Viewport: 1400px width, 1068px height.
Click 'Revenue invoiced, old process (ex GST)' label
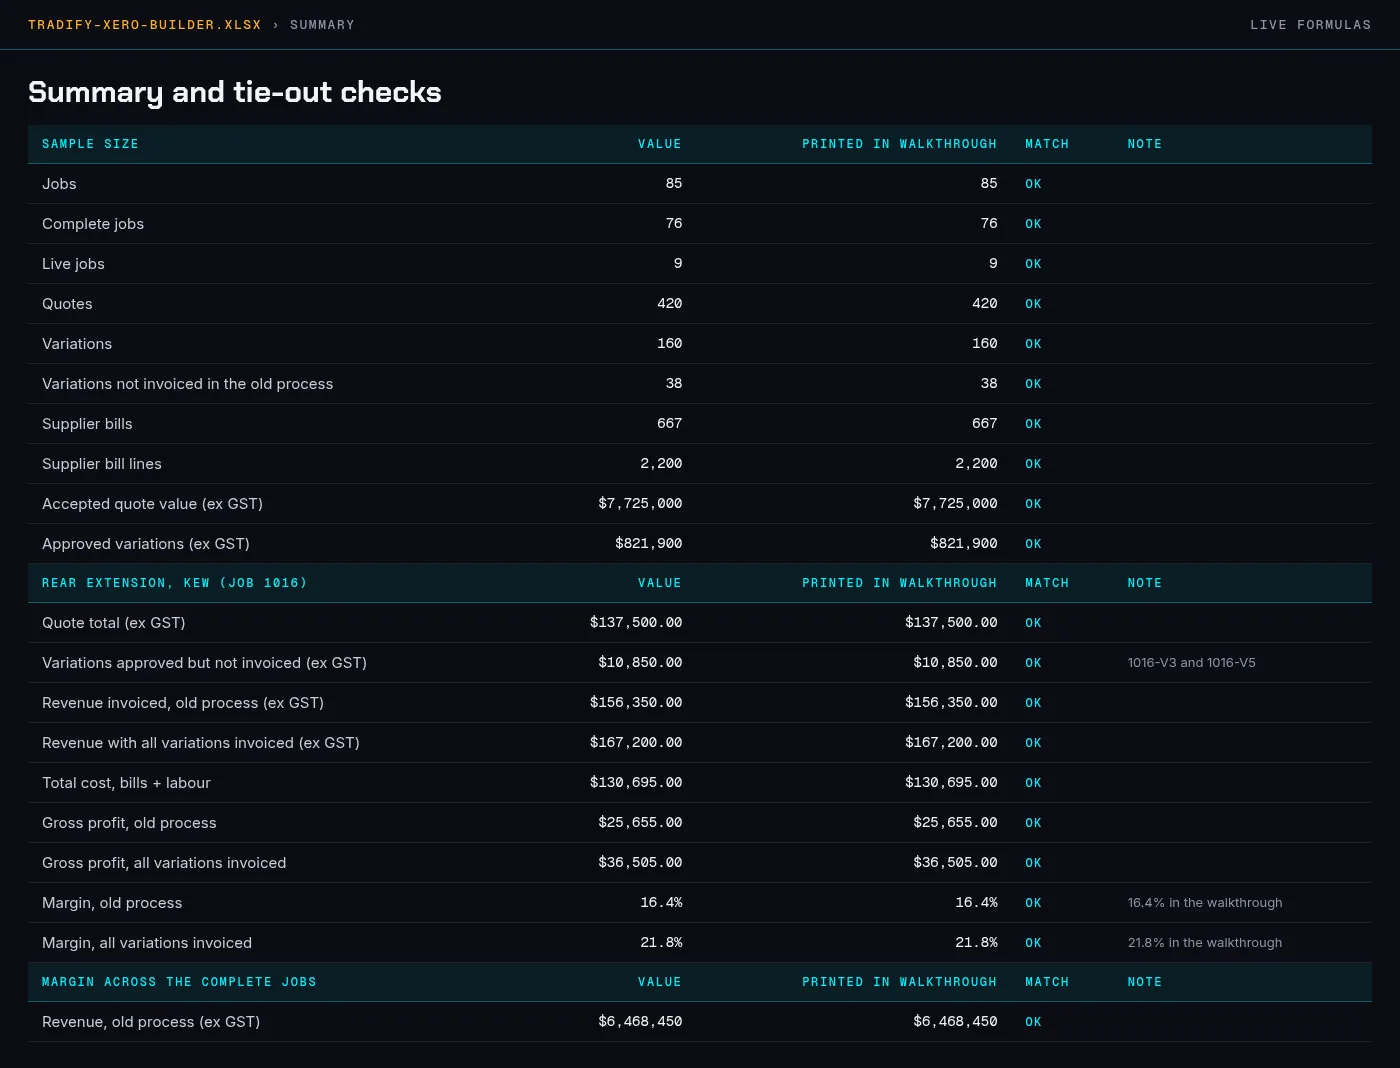[x=183, y=703]
